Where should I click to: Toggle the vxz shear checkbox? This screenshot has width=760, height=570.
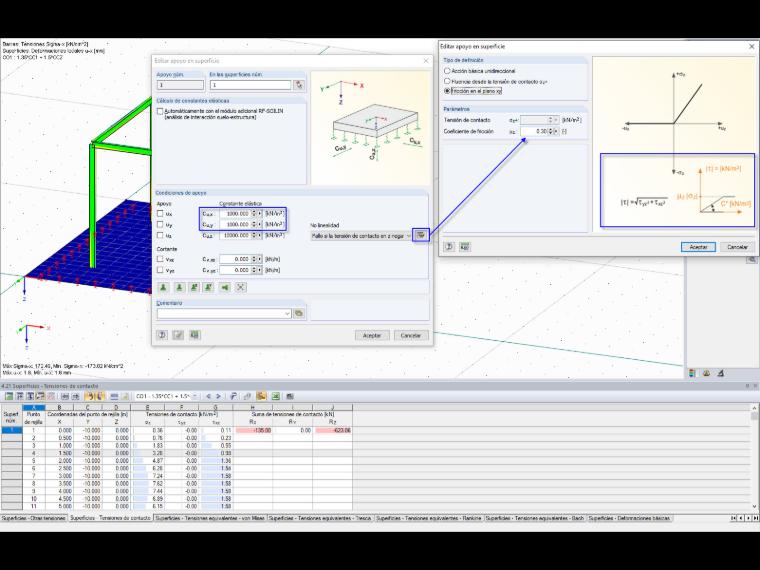(160, 259)
